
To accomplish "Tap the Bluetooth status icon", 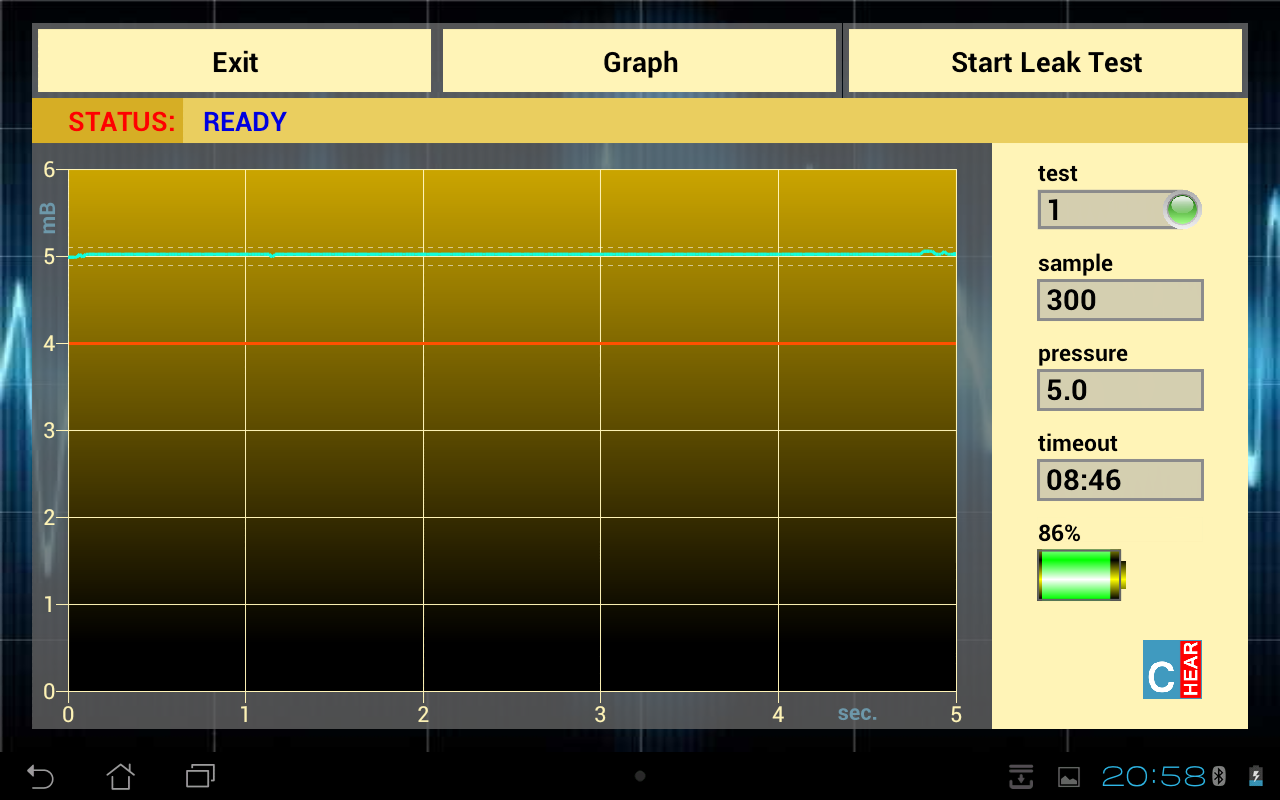I will 1219,776.
